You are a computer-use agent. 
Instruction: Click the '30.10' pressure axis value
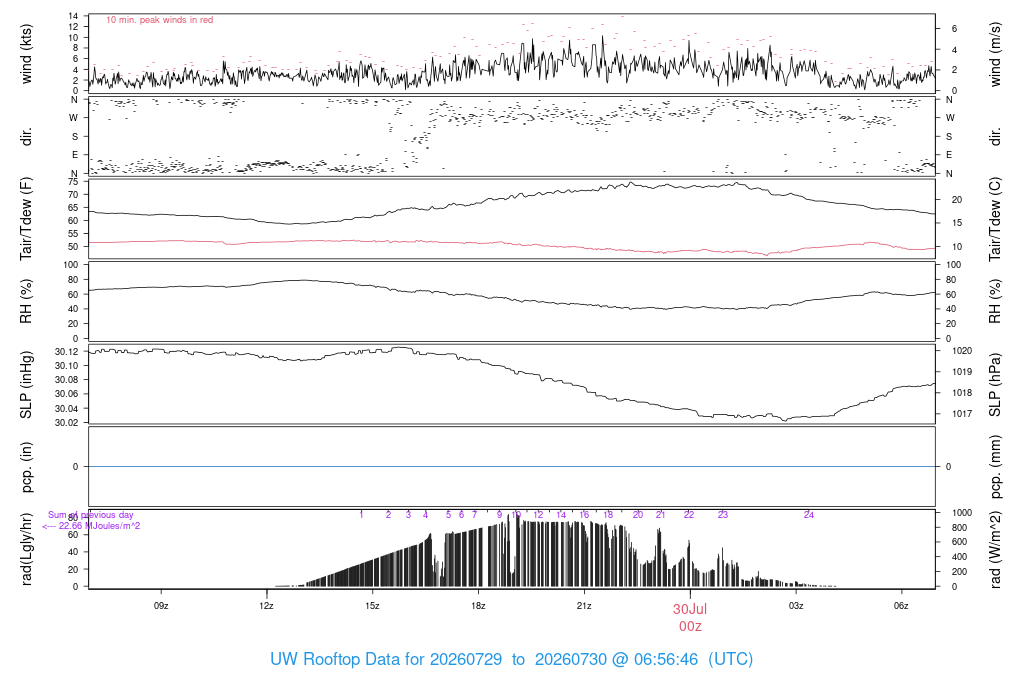[66, 366]
